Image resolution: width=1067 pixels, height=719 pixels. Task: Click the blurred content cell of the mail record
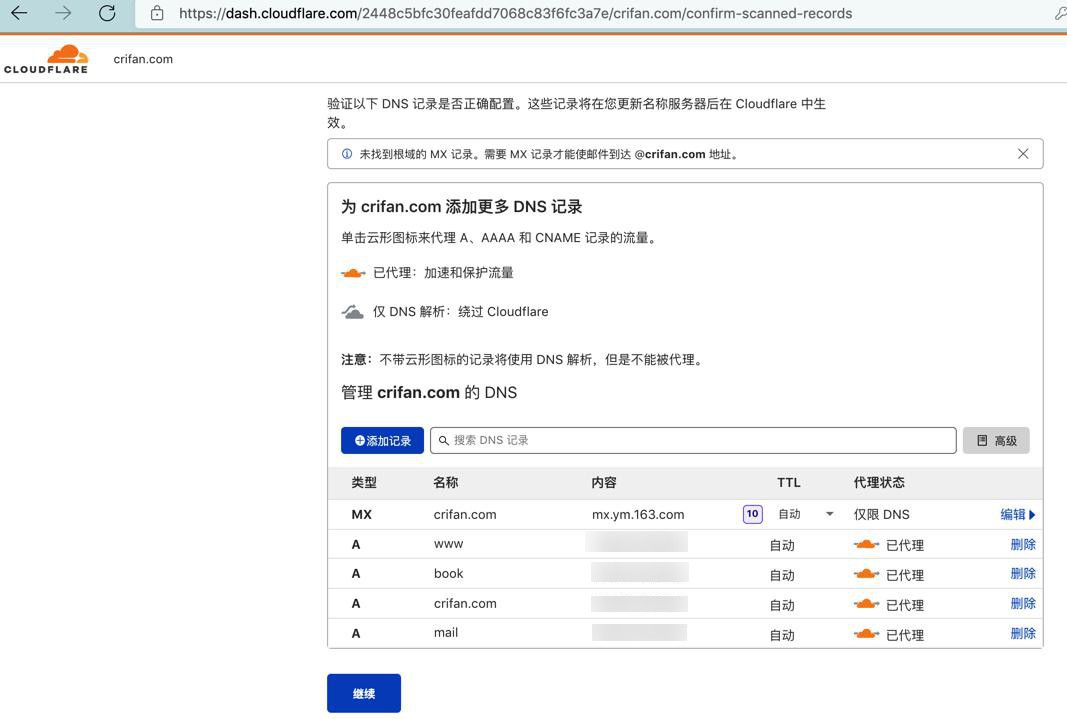[639, 633]
